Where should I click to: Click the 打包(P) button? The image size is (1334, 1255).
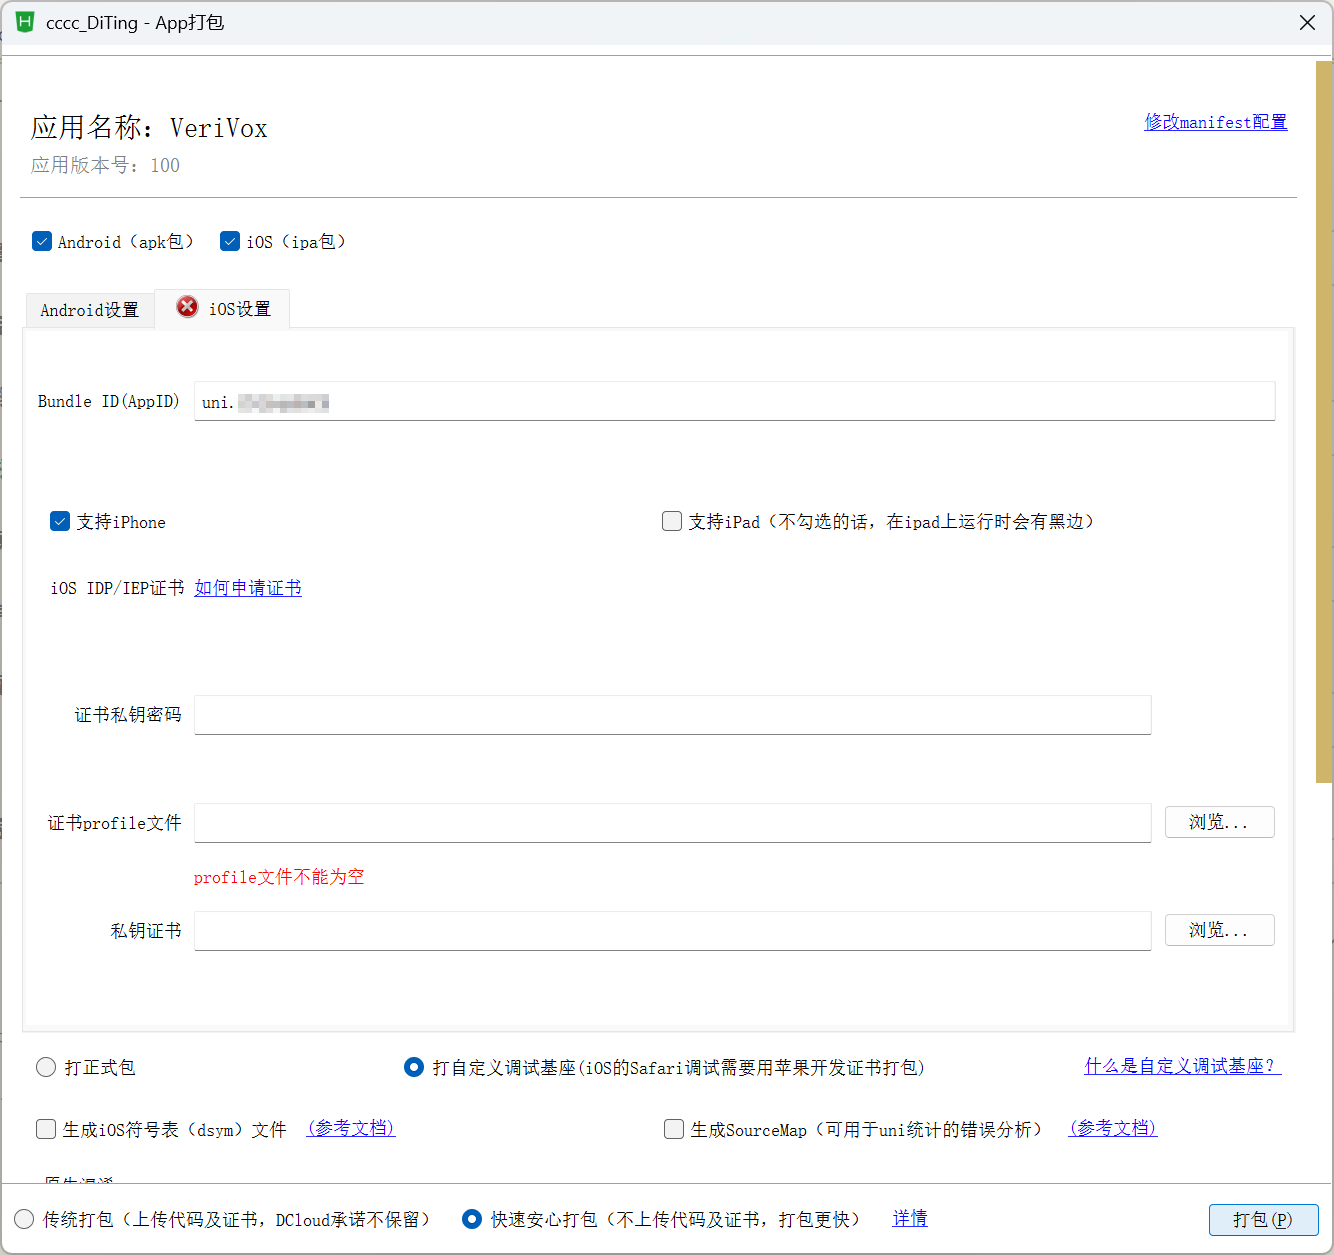pos(1263,1219)
